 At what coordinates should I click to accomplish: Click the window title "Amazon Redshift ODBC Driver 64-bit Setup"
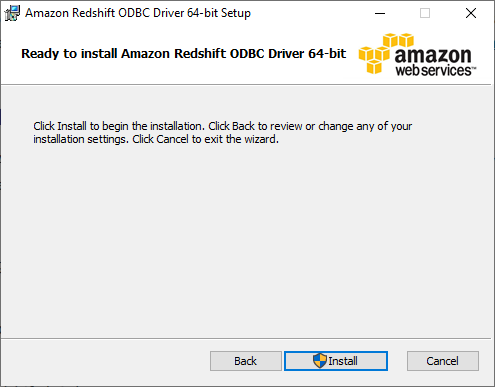click(138, 13)
